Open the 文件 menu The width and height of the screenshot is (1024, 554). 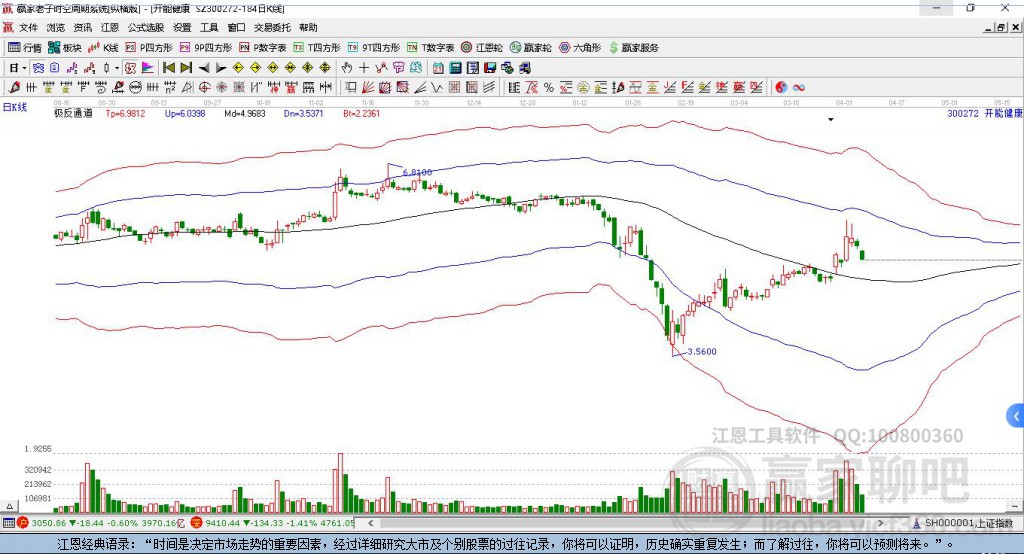[28, 27]
